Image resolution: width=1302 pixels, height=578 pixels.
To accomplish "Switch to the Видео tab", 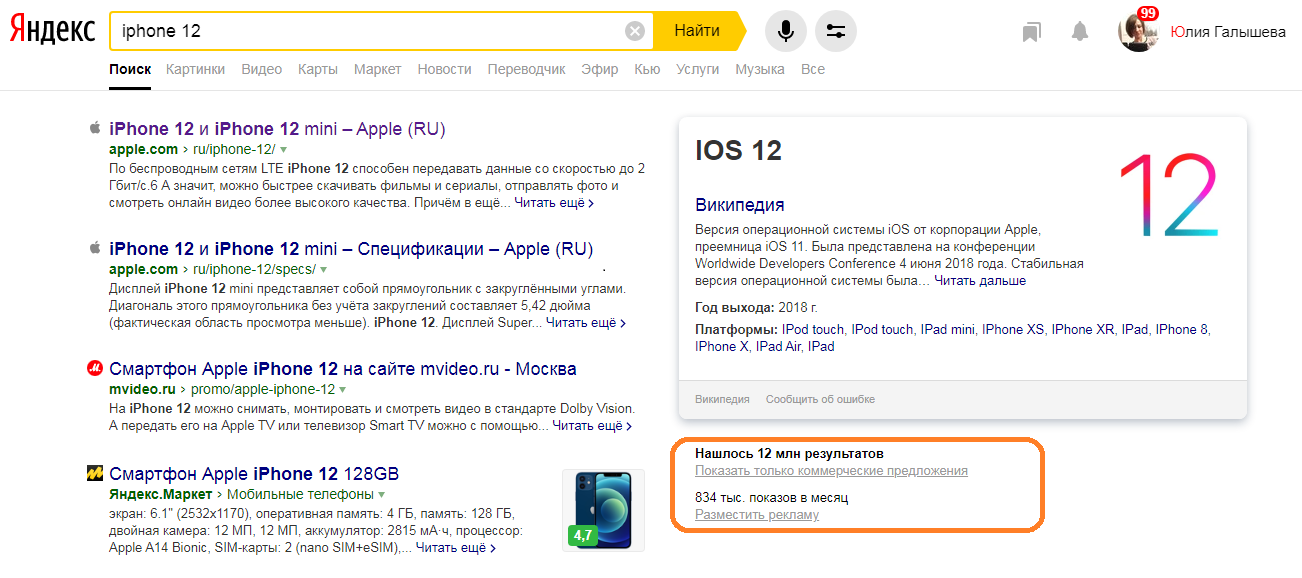I will pyautogui.click(x=262, y=69).
